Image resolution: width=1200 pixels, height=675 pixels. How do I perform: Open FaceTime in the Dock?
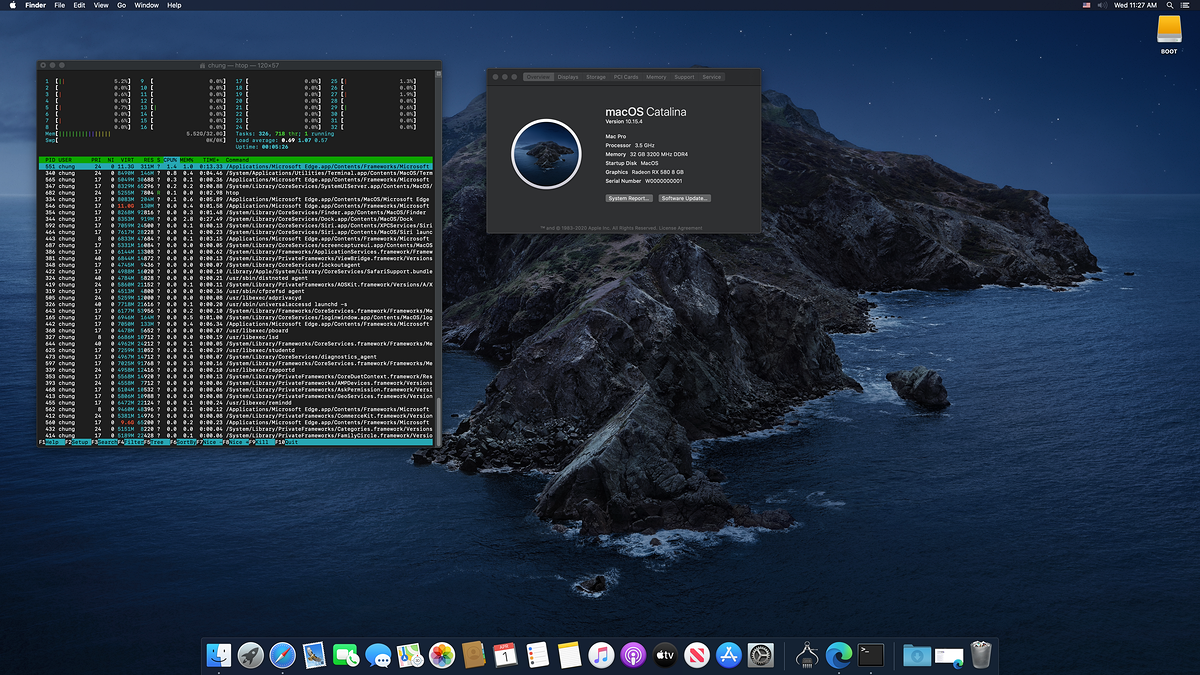point(346,655)
